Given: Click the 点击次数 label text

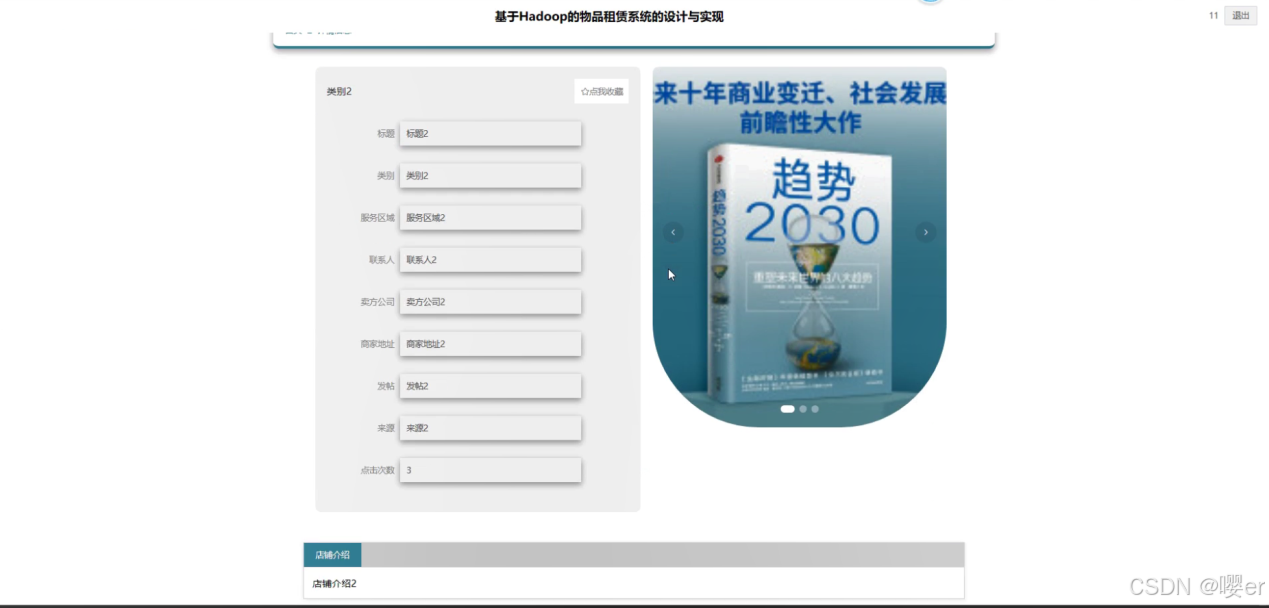Looking at the screenshot, I should (378, 469).
